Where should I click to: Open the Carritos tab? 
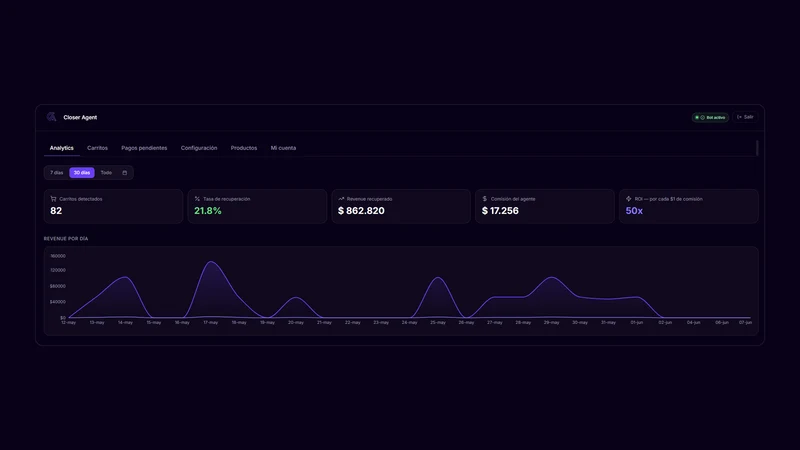click(97, 148)
